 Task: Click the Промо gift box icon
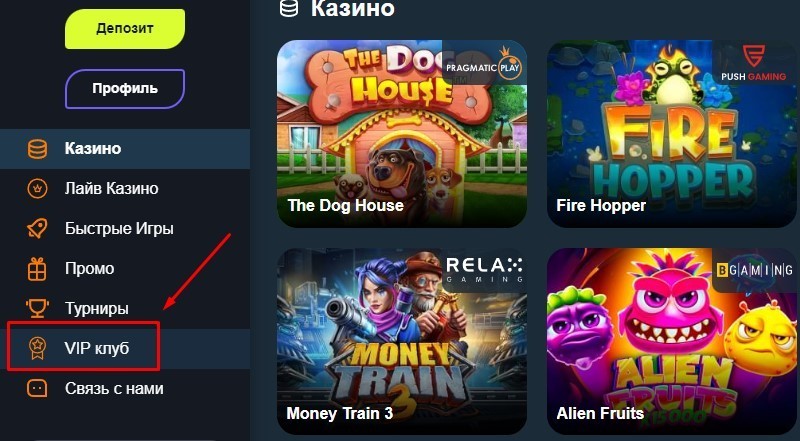(x=37, y=268)
